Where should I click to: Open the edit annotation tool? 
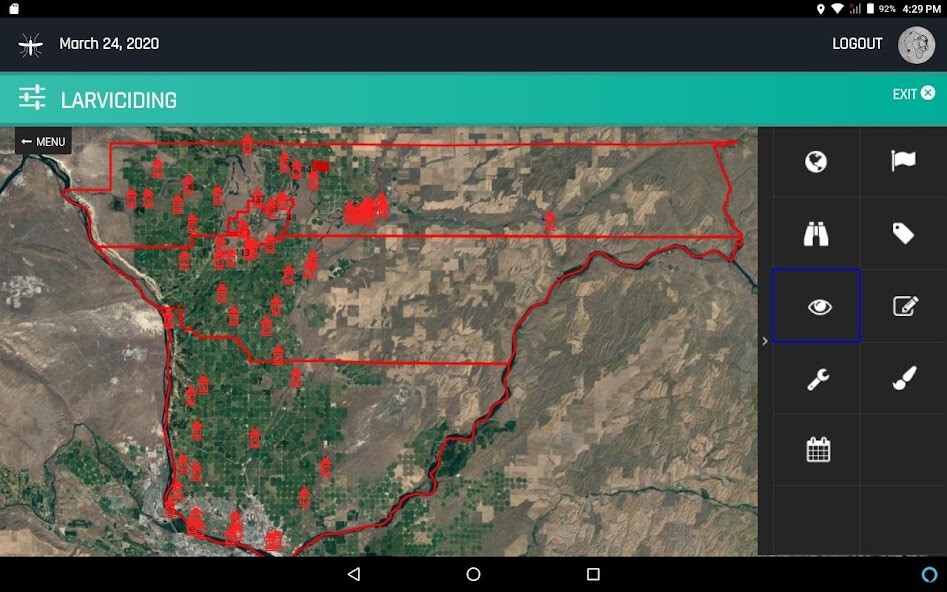tap(903, 306)
